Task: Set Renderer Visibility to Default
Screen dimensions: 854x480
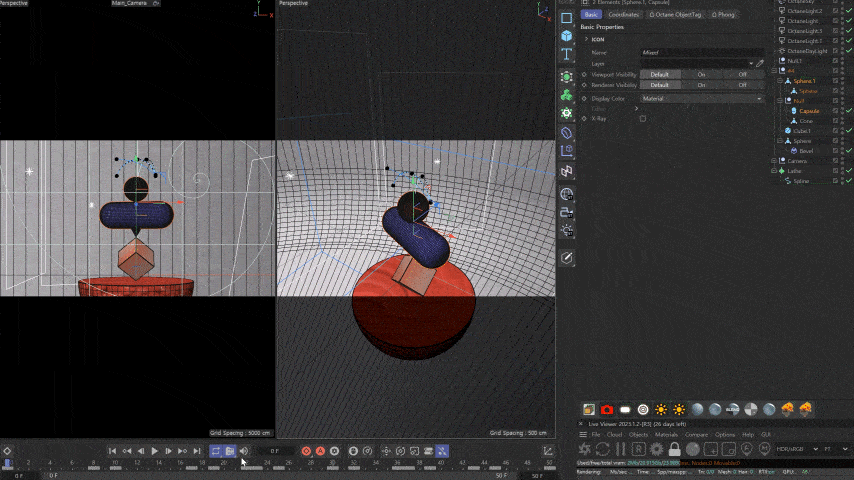Action: [660, 85]
